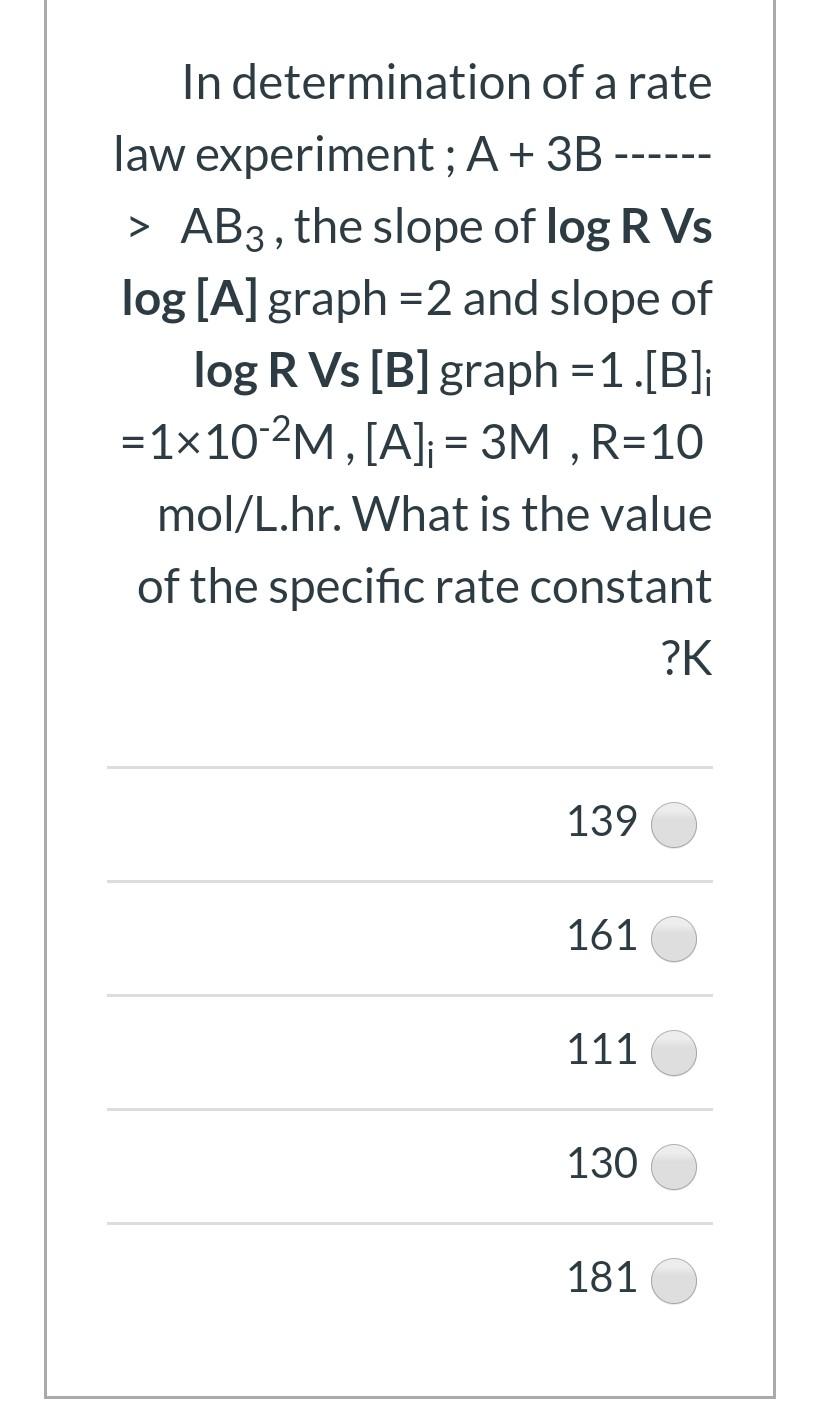
Task: Mark the 111 option radio button
Action: click(x=674, y=1053)
